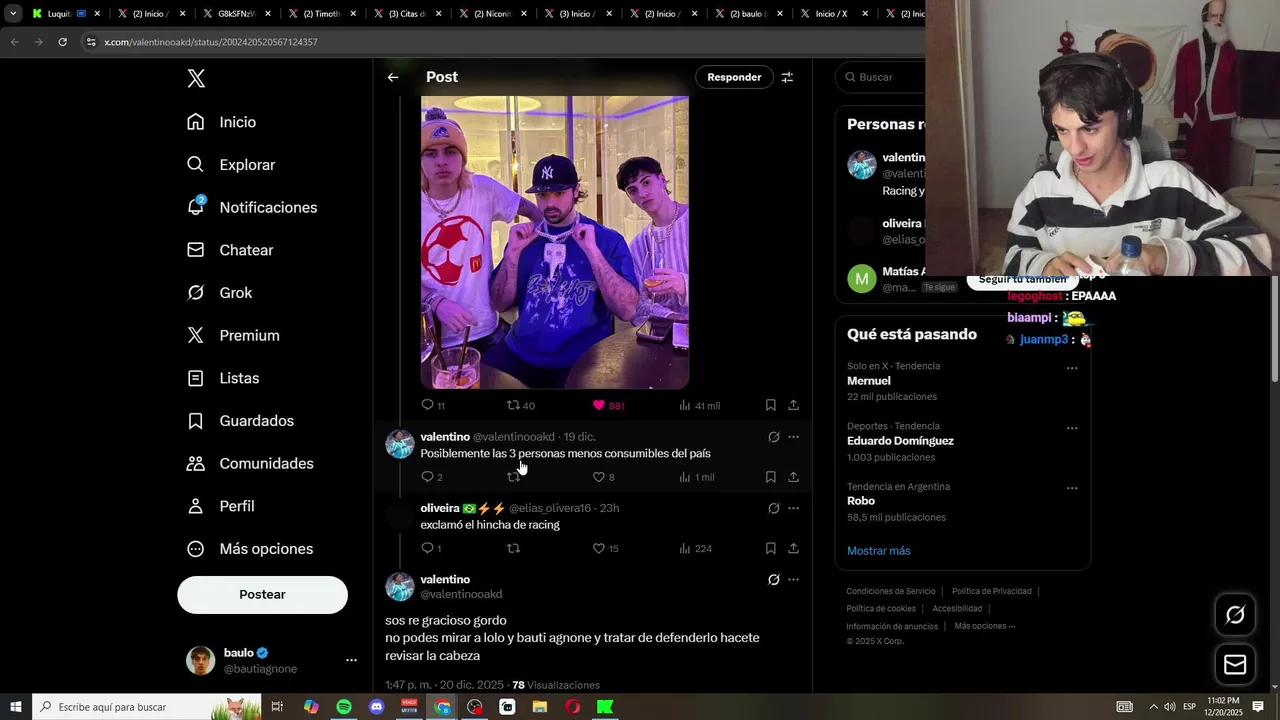Expand Más opciones in the sidebar
The height and width of the screenshot is (720, 1280).
250,549
